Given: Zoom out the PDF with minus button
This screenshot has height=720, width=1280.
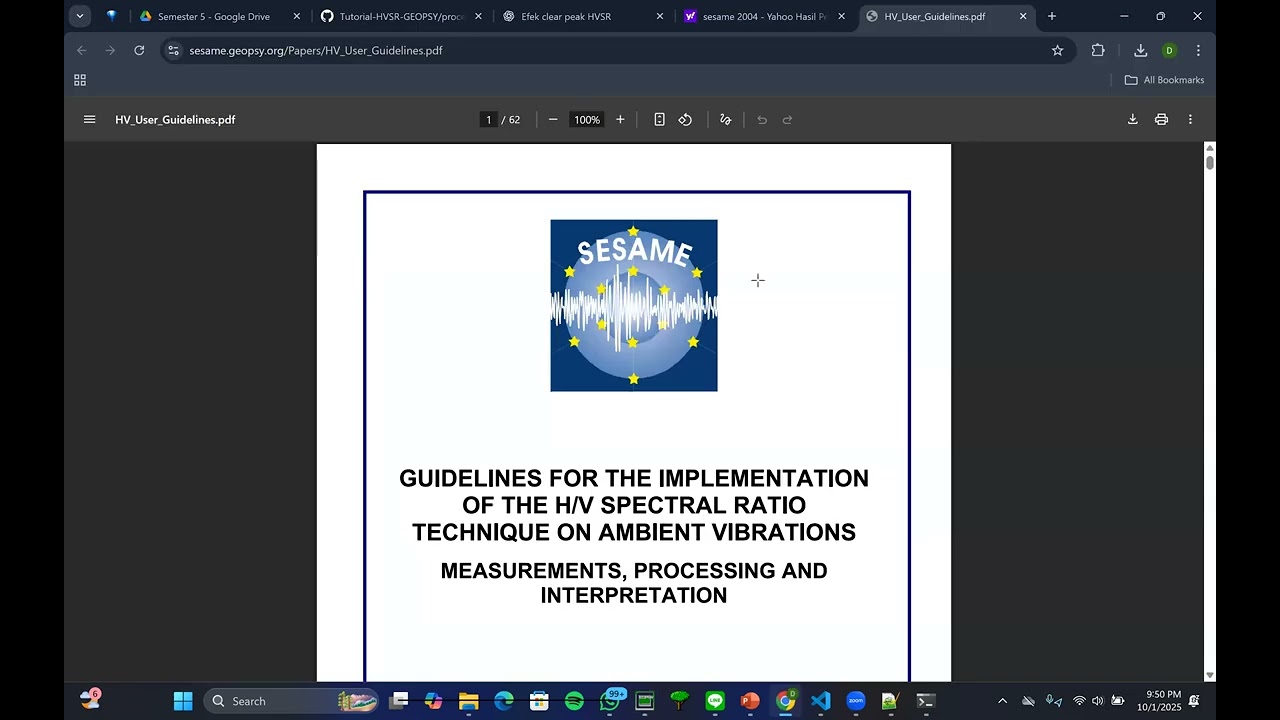Looking at the screenshot, I should (x=553, y=120).
